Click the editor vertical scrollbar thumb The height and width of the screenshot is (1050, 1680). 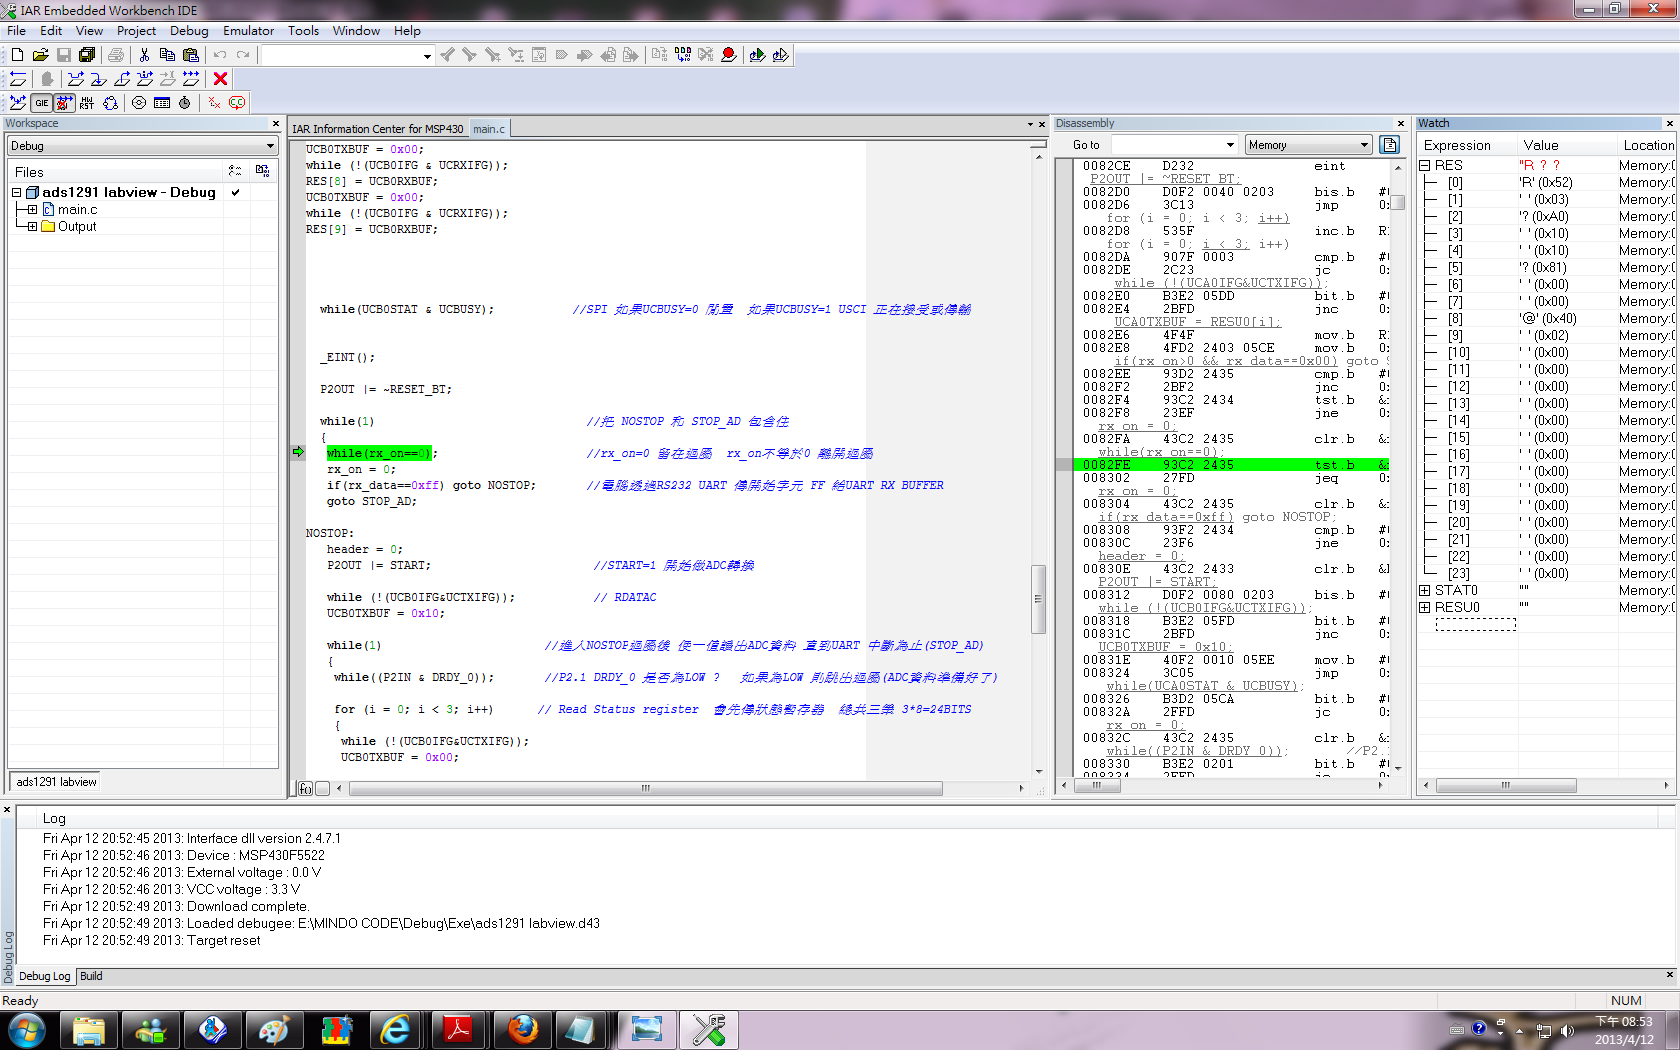(1038, 599)
